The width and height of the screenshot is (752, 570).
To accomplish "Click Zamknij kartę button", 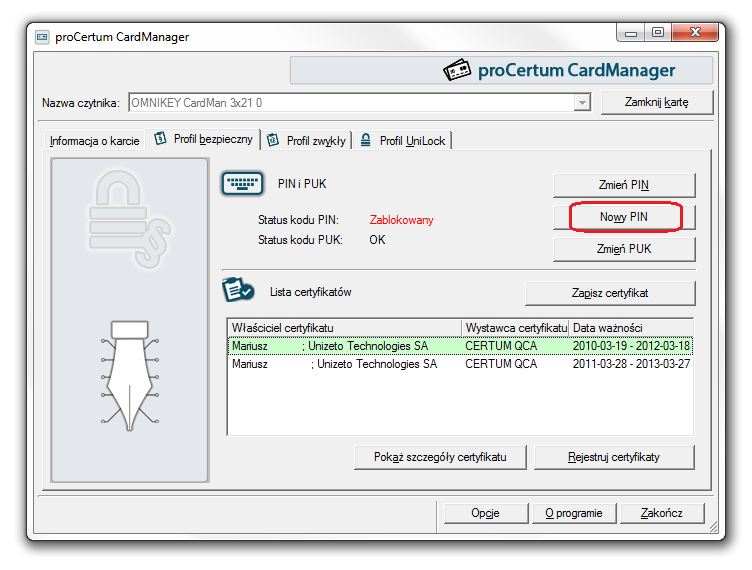I will point(657,103).
